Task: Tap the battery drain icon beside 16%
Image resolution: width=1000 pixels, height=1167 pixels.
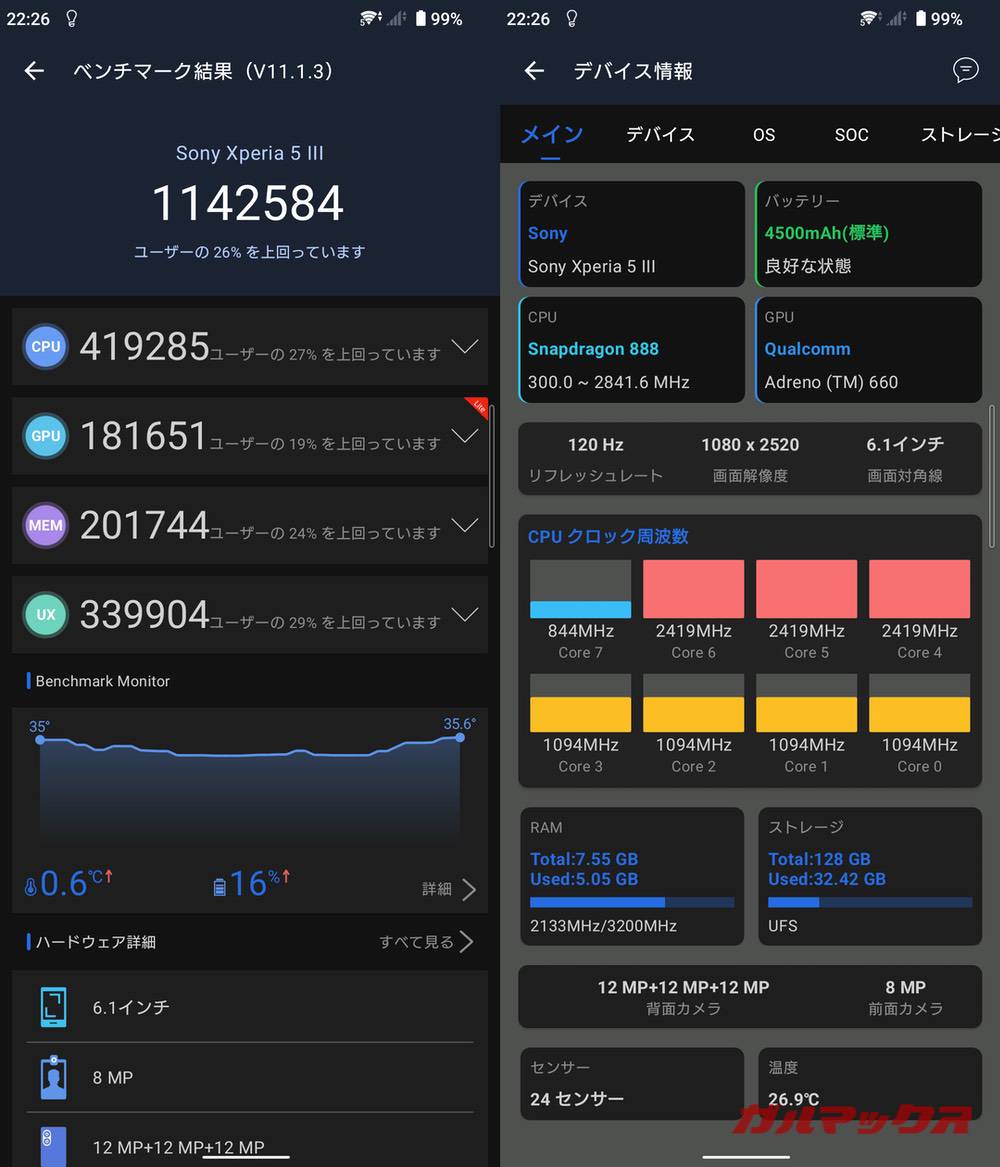Action: tap(219, 887)
